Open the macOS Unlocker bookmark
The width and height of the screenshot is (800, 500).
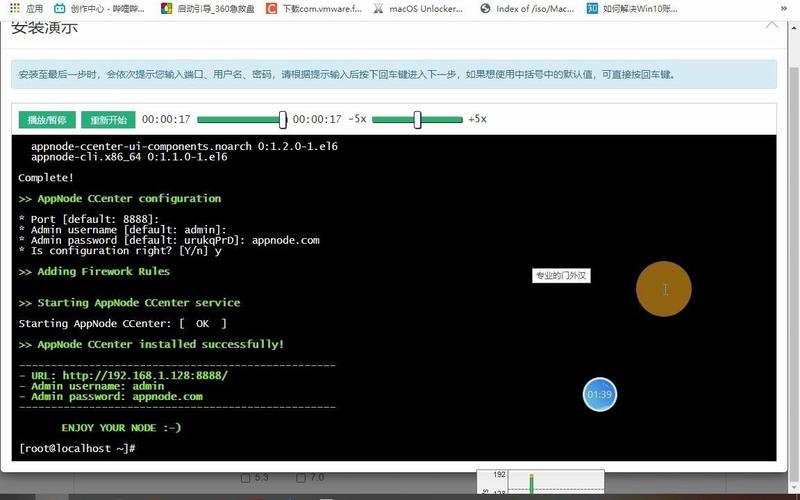pos(420,8)
